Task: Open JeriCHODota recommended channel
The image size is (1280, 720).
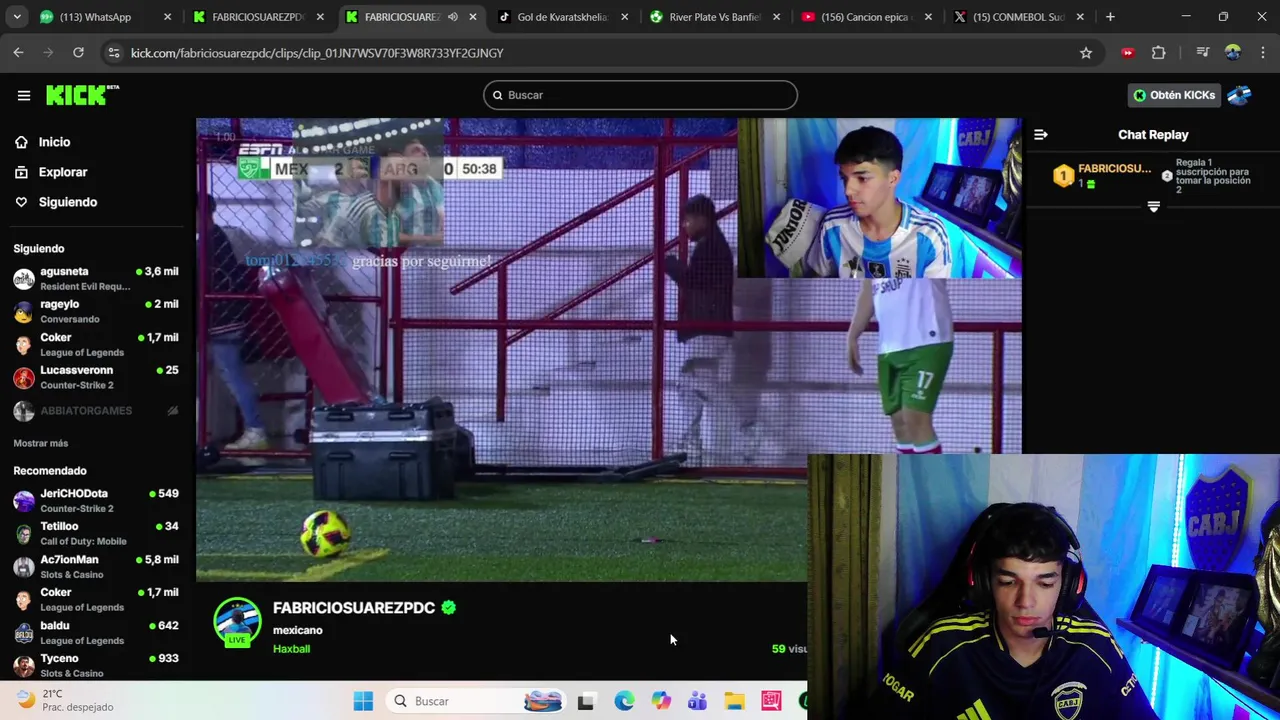Action: tap(96, 500)
